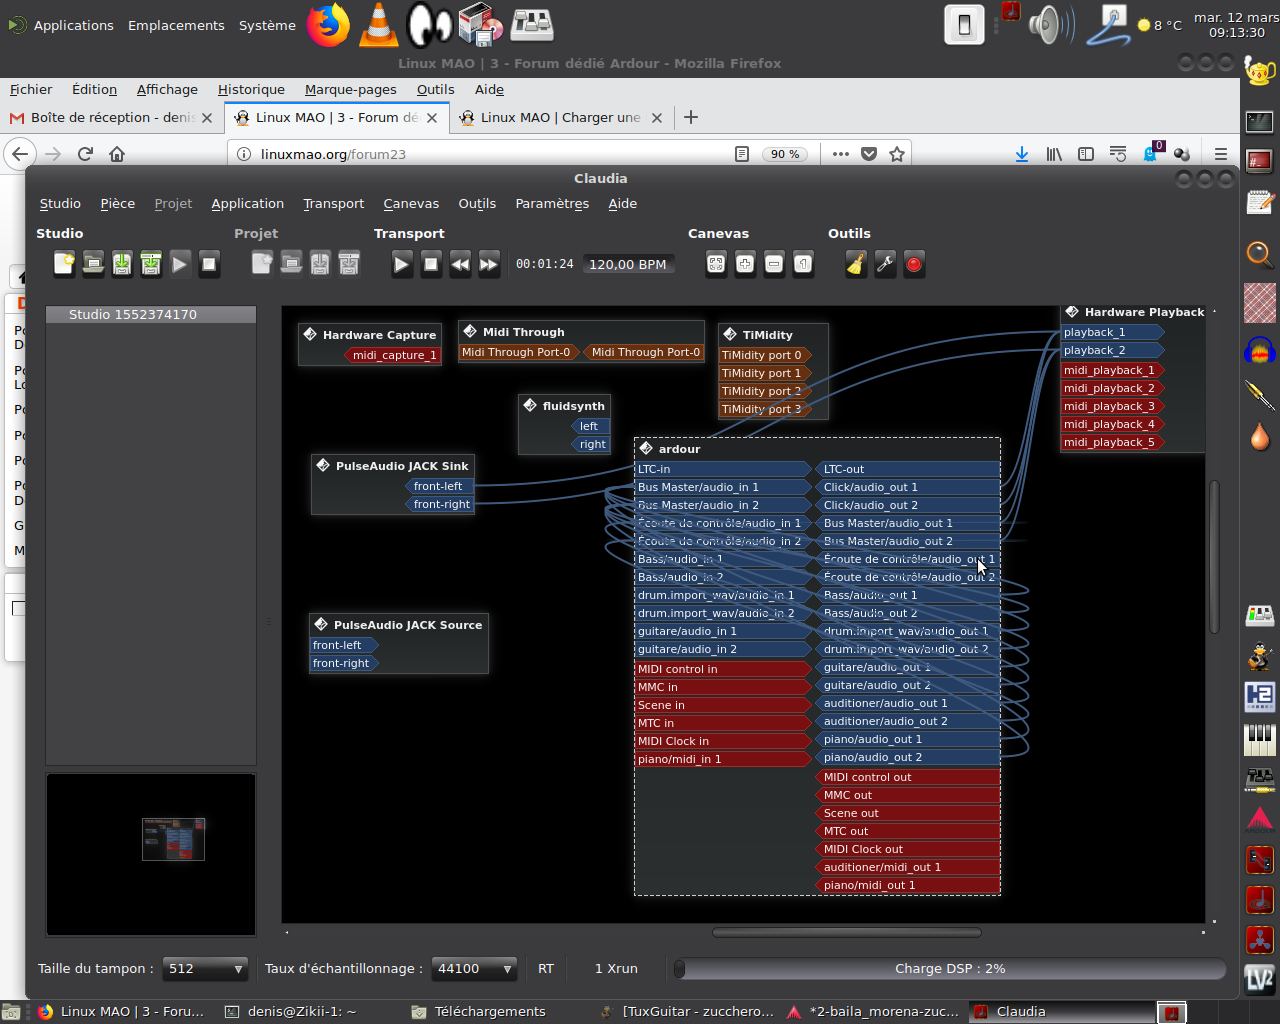
Task: Click the 120,00 BPM tempo field
Action: point(628,264)
